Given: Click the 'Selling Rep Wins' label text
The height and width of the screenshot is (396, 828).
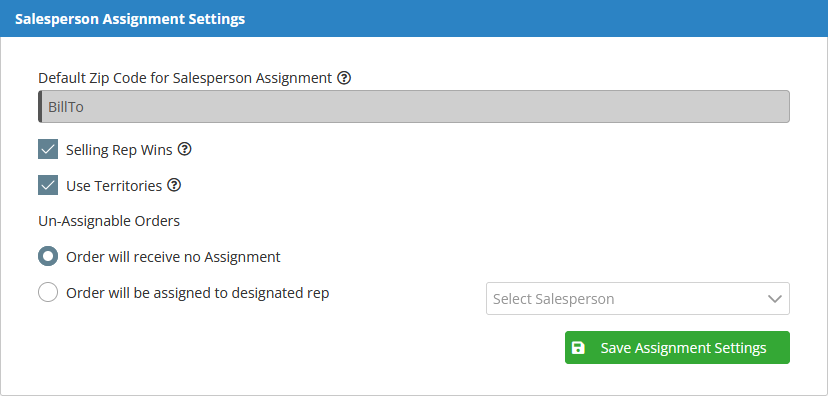Looking at the screenshot, I should pos(119,150).
